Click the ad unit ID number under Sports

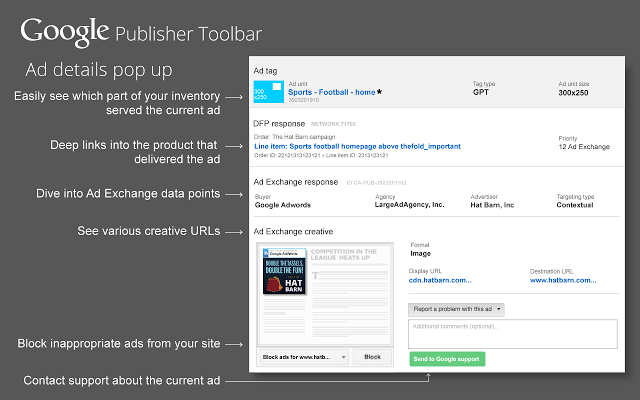pyautogui.click(x=304, y=100)
